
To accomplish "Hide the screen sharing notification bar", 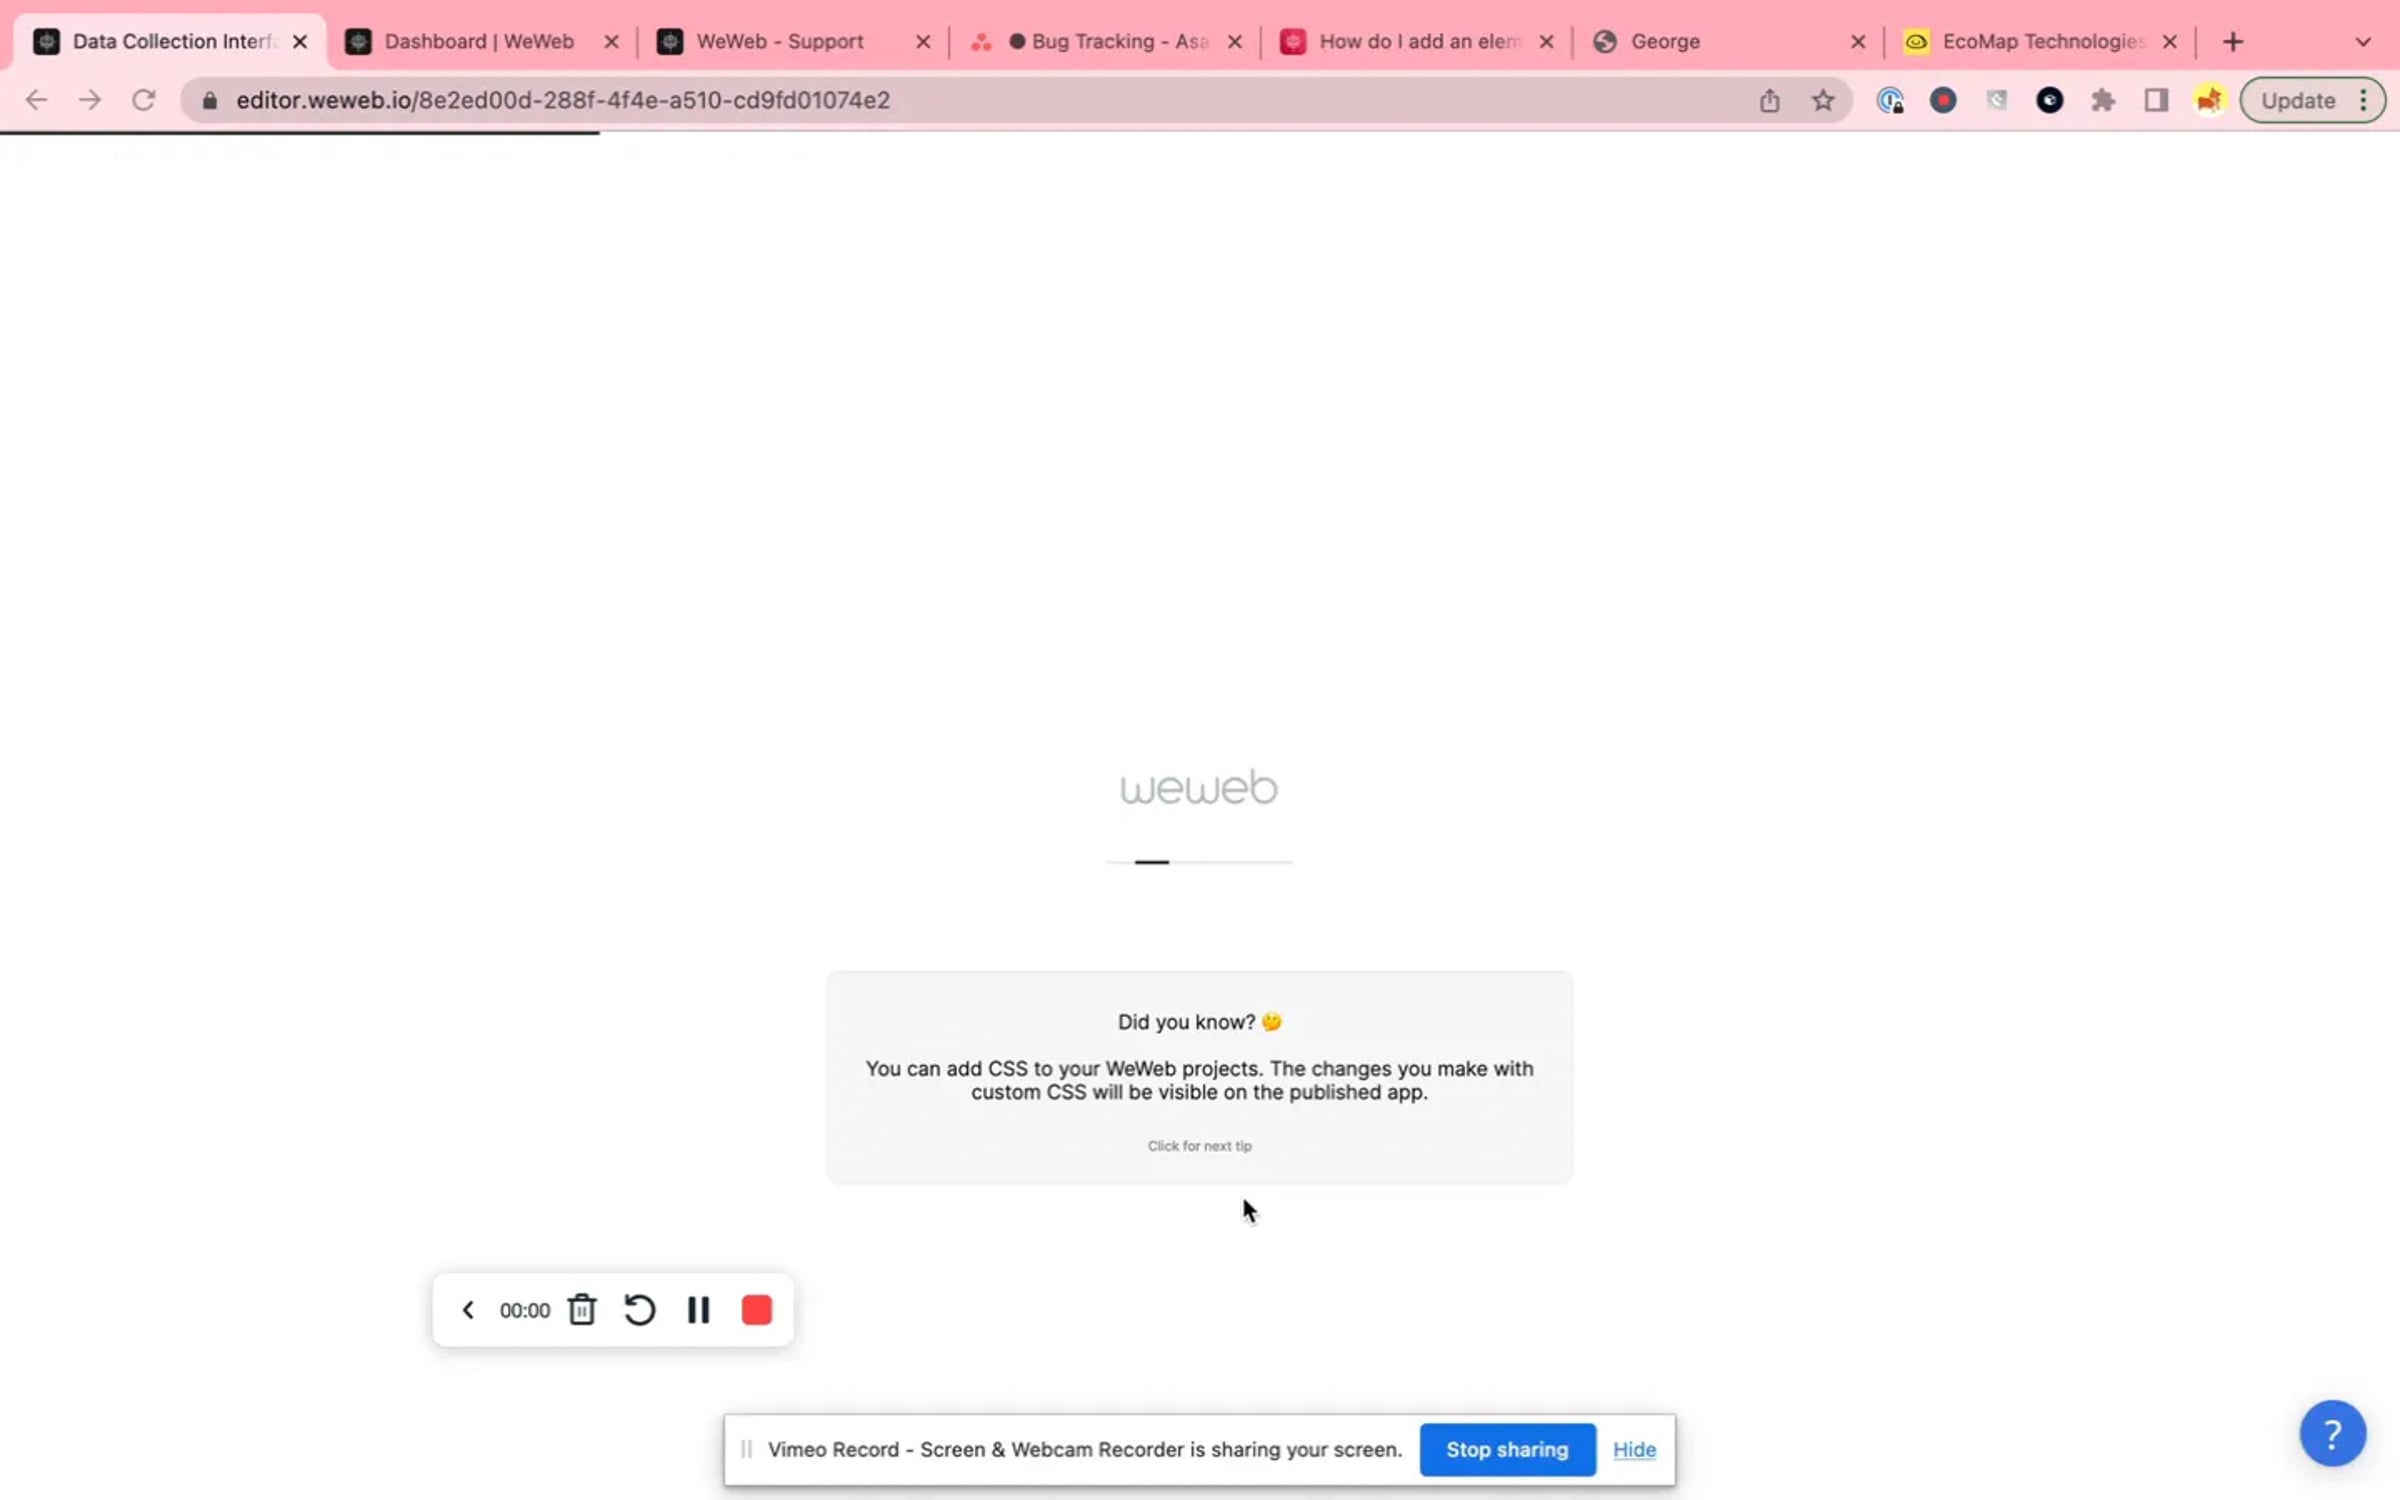I will point(1634,1449).
